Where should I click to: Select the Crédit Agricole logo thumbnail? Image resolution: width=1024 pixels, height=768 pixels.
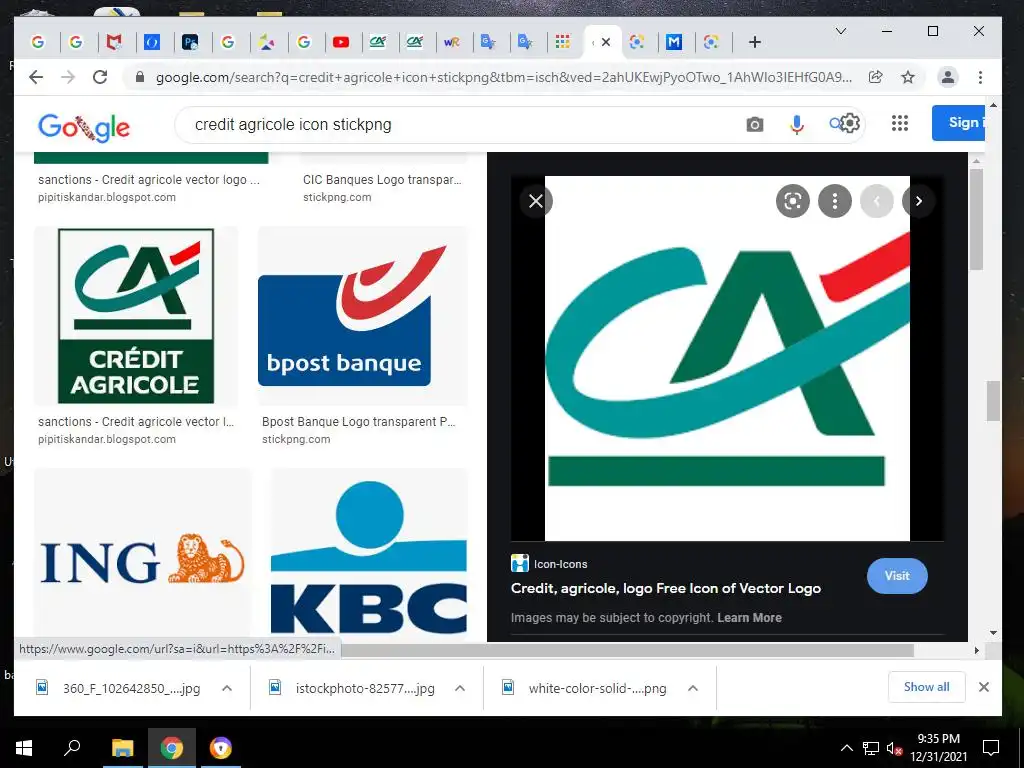(x=136, y=316)
